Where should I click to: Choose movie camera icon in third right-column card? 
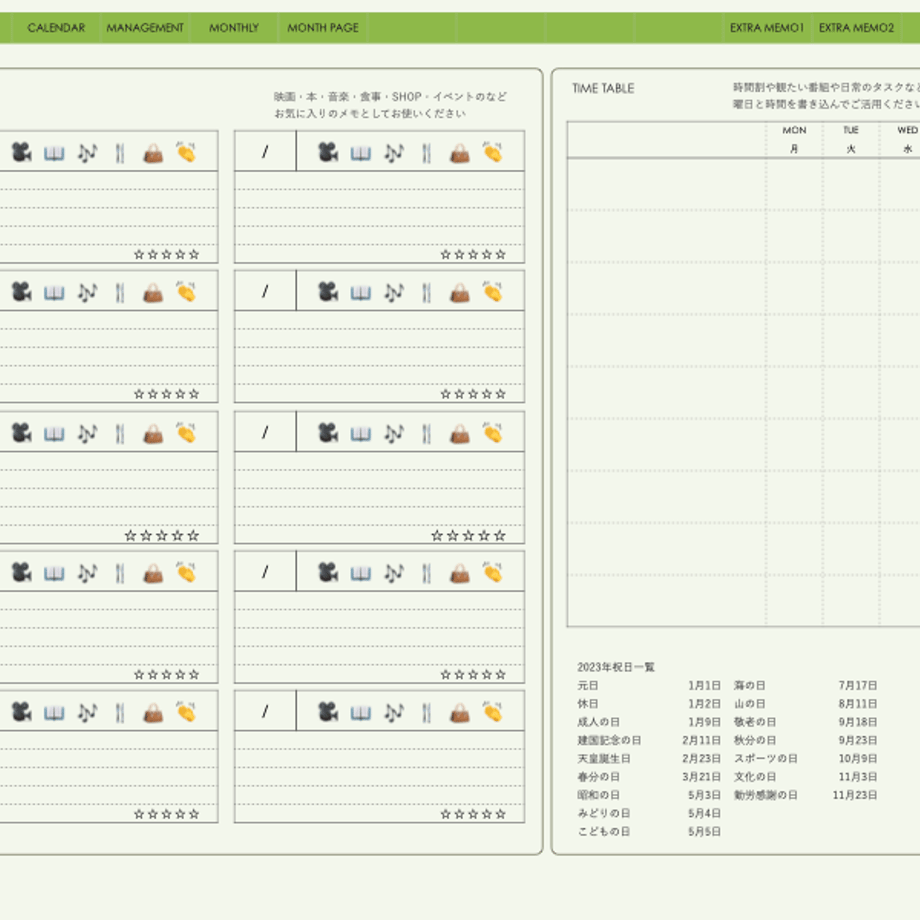328,433
